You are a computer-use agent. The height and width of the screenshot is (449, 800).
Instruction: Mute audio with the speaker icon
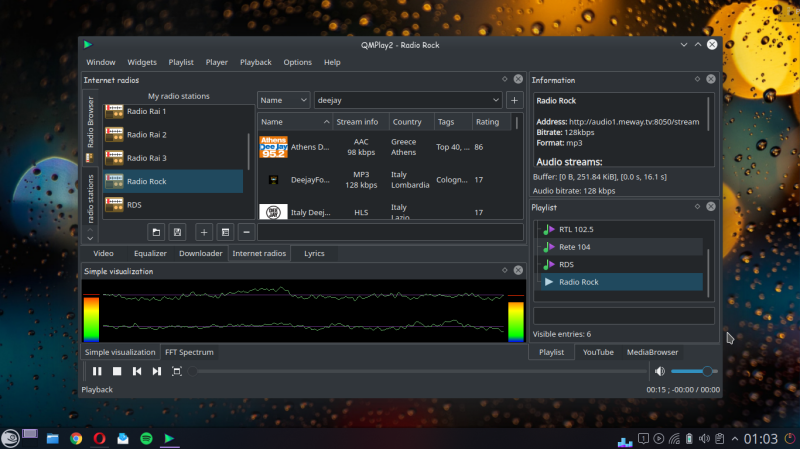pos(660,371)
